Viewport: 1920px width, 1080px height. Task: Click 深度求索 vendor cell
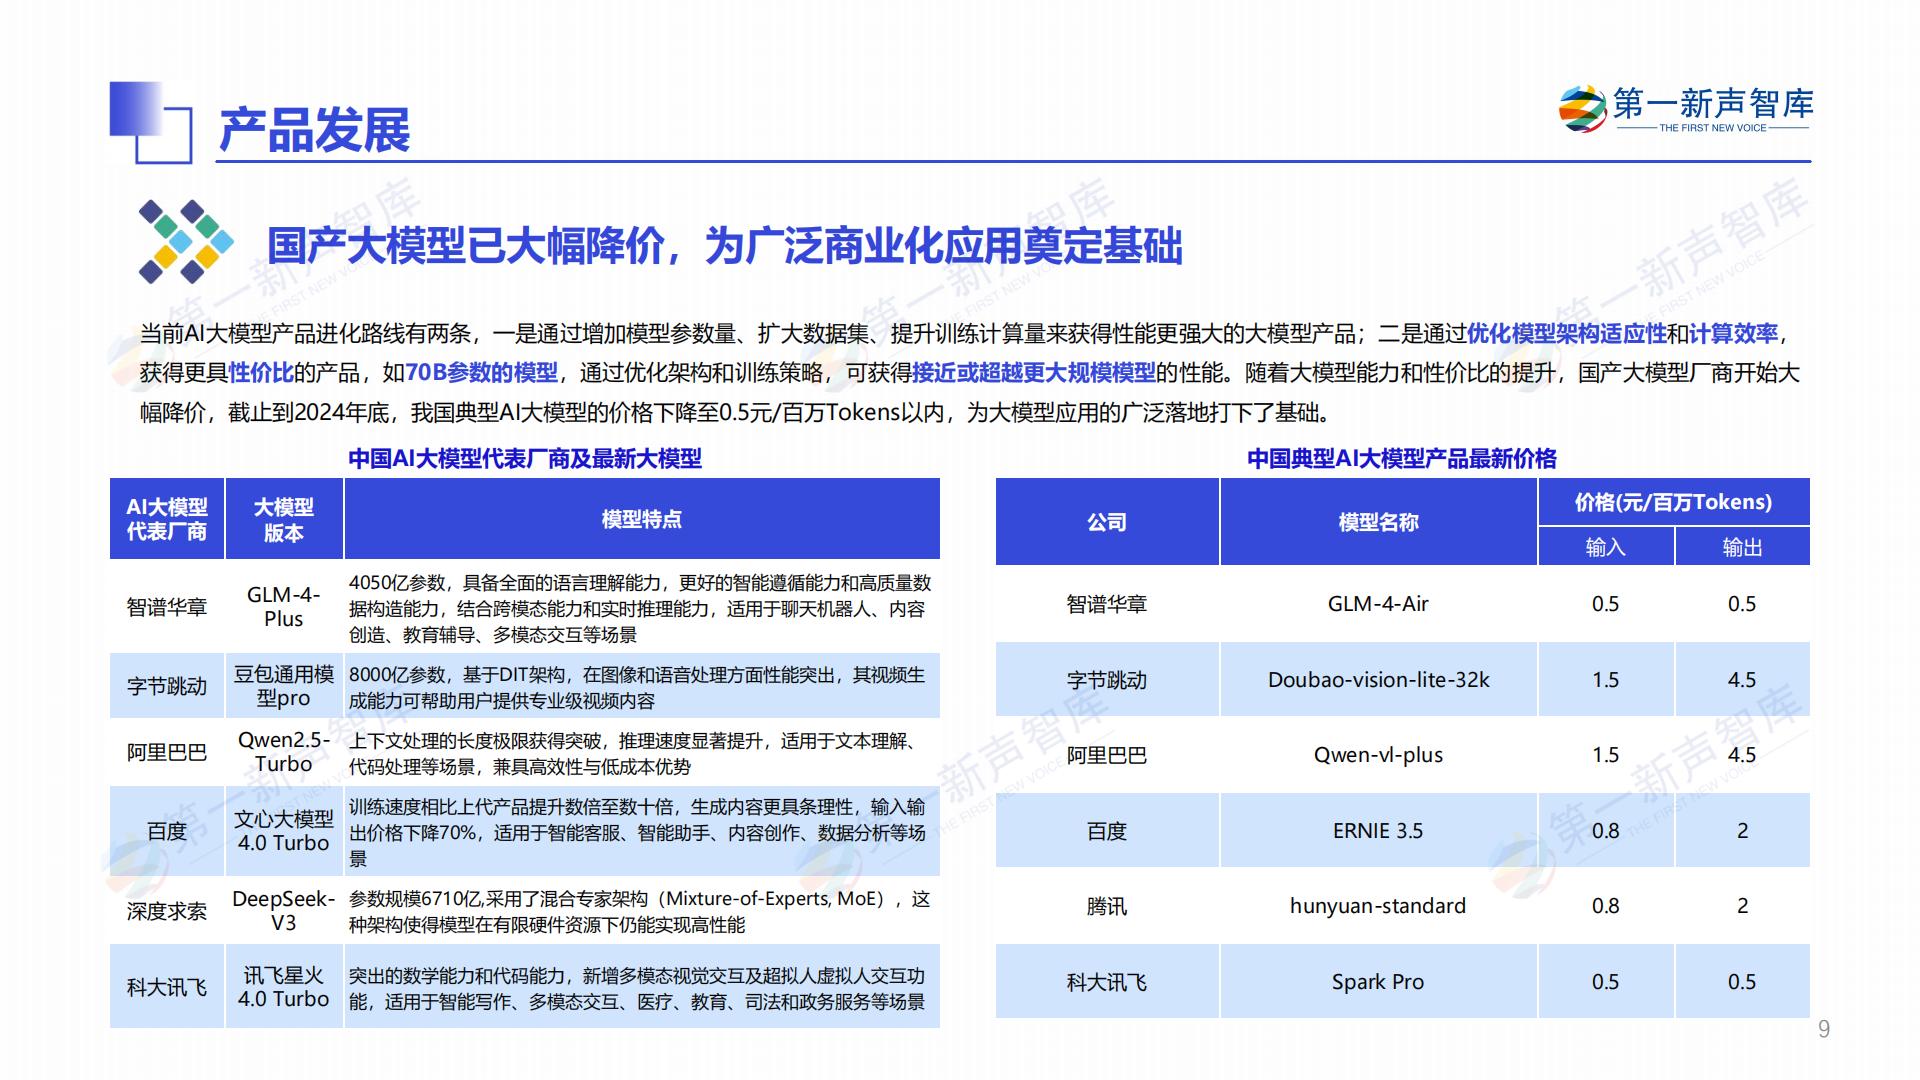click(x=167, y=910)
